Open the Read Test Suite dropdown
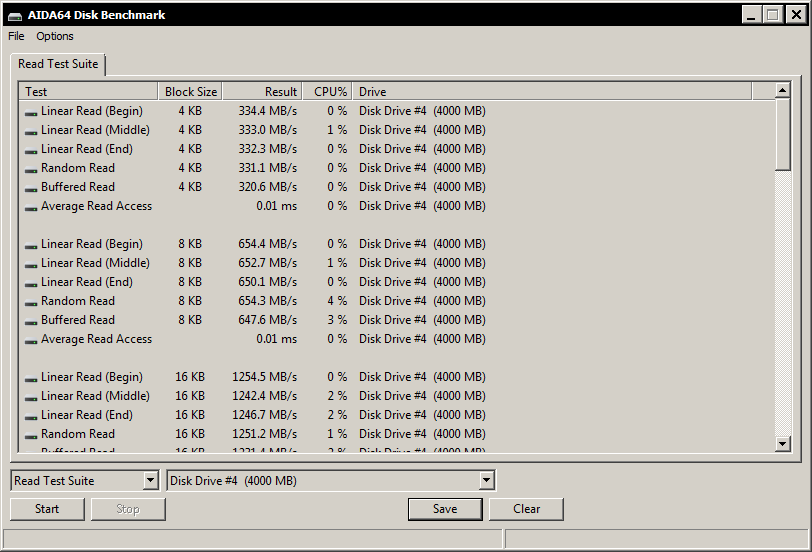Image resolution: width=812 pixels, height=552 pixels. pyautogui.click(x=150, y=481)
